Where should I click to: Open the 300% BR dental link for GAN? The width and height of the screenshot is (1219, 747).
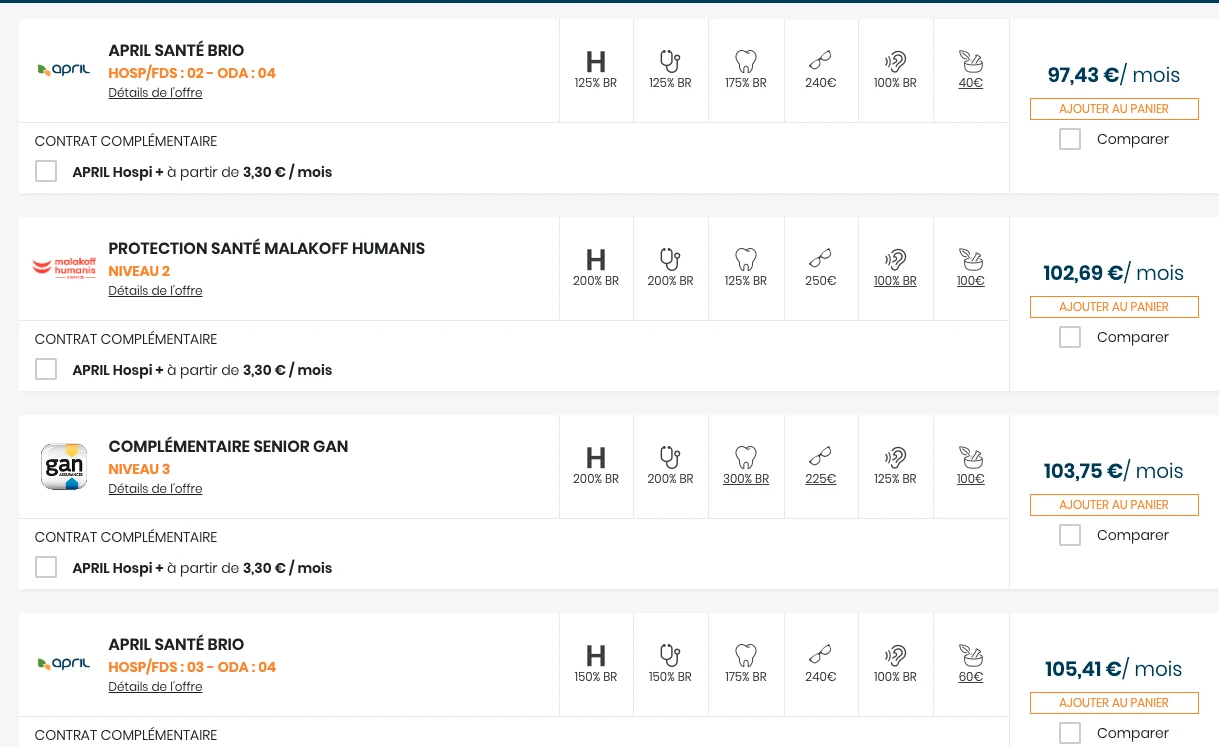click(746, 479)
